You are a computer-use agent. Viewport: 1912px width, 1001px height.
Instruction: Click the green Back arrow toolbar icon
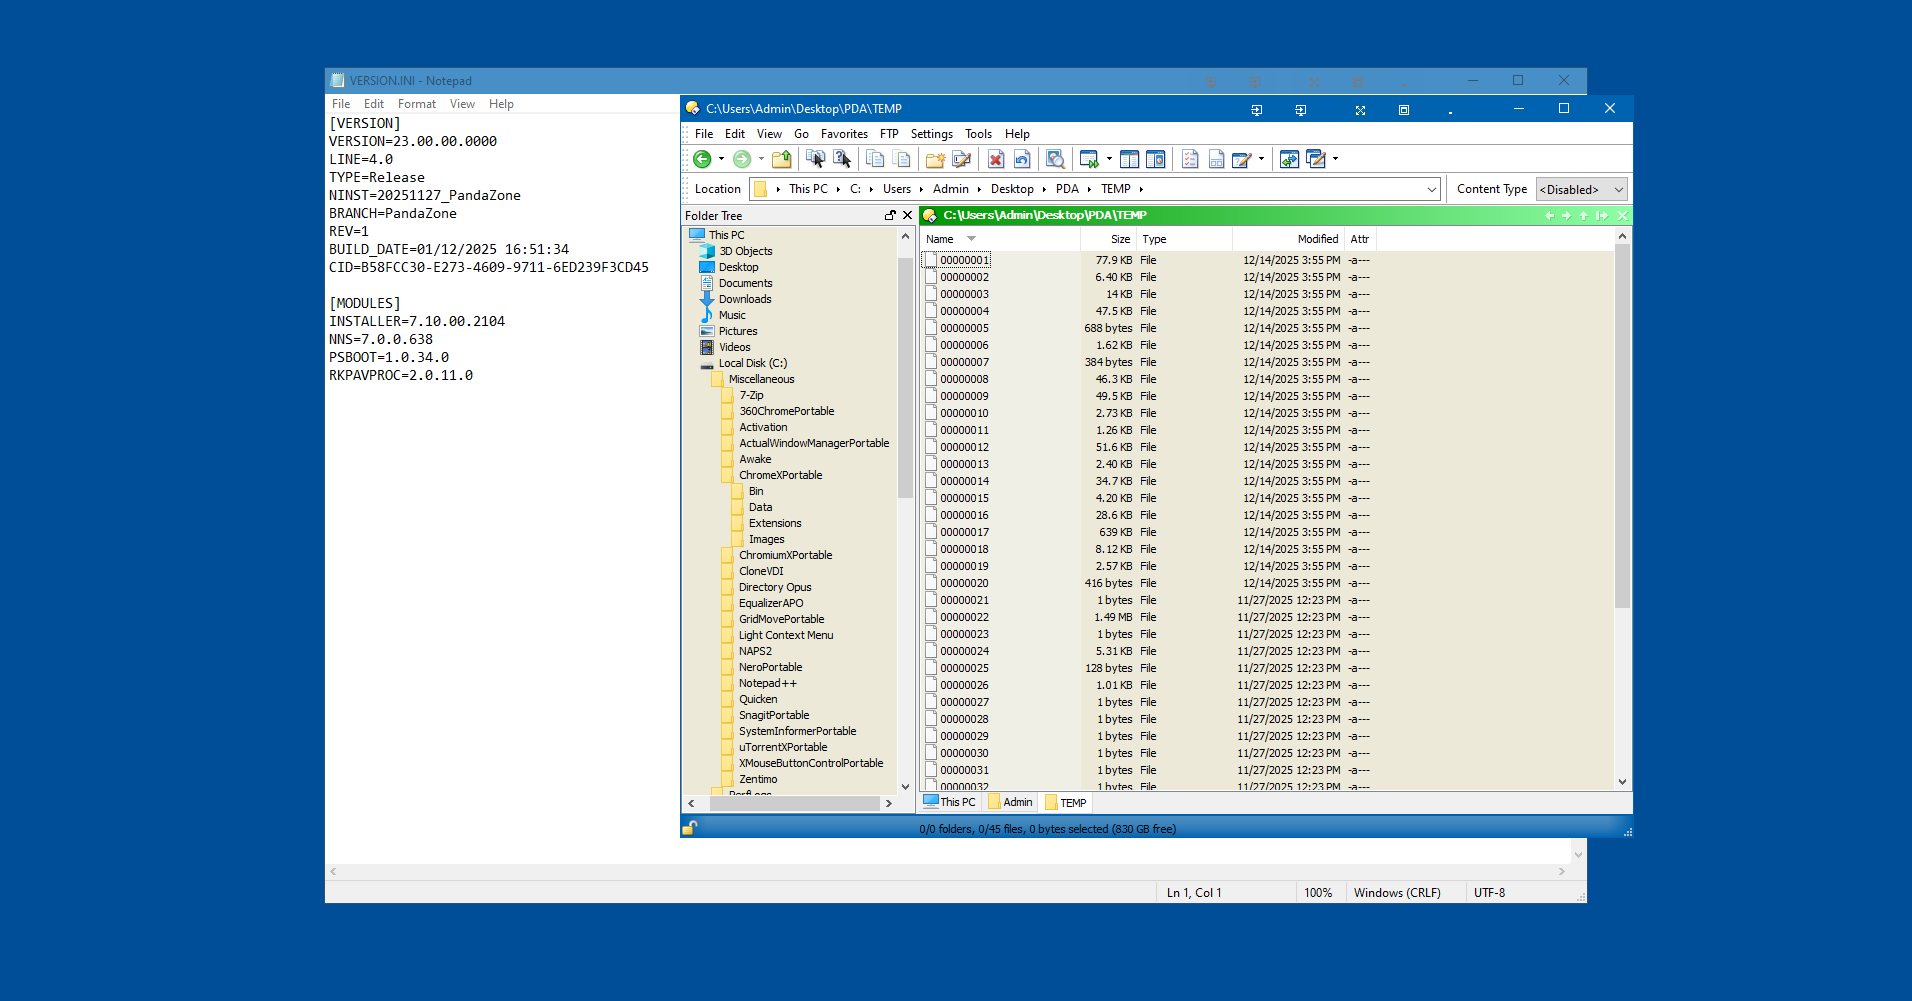coord(702,159)
